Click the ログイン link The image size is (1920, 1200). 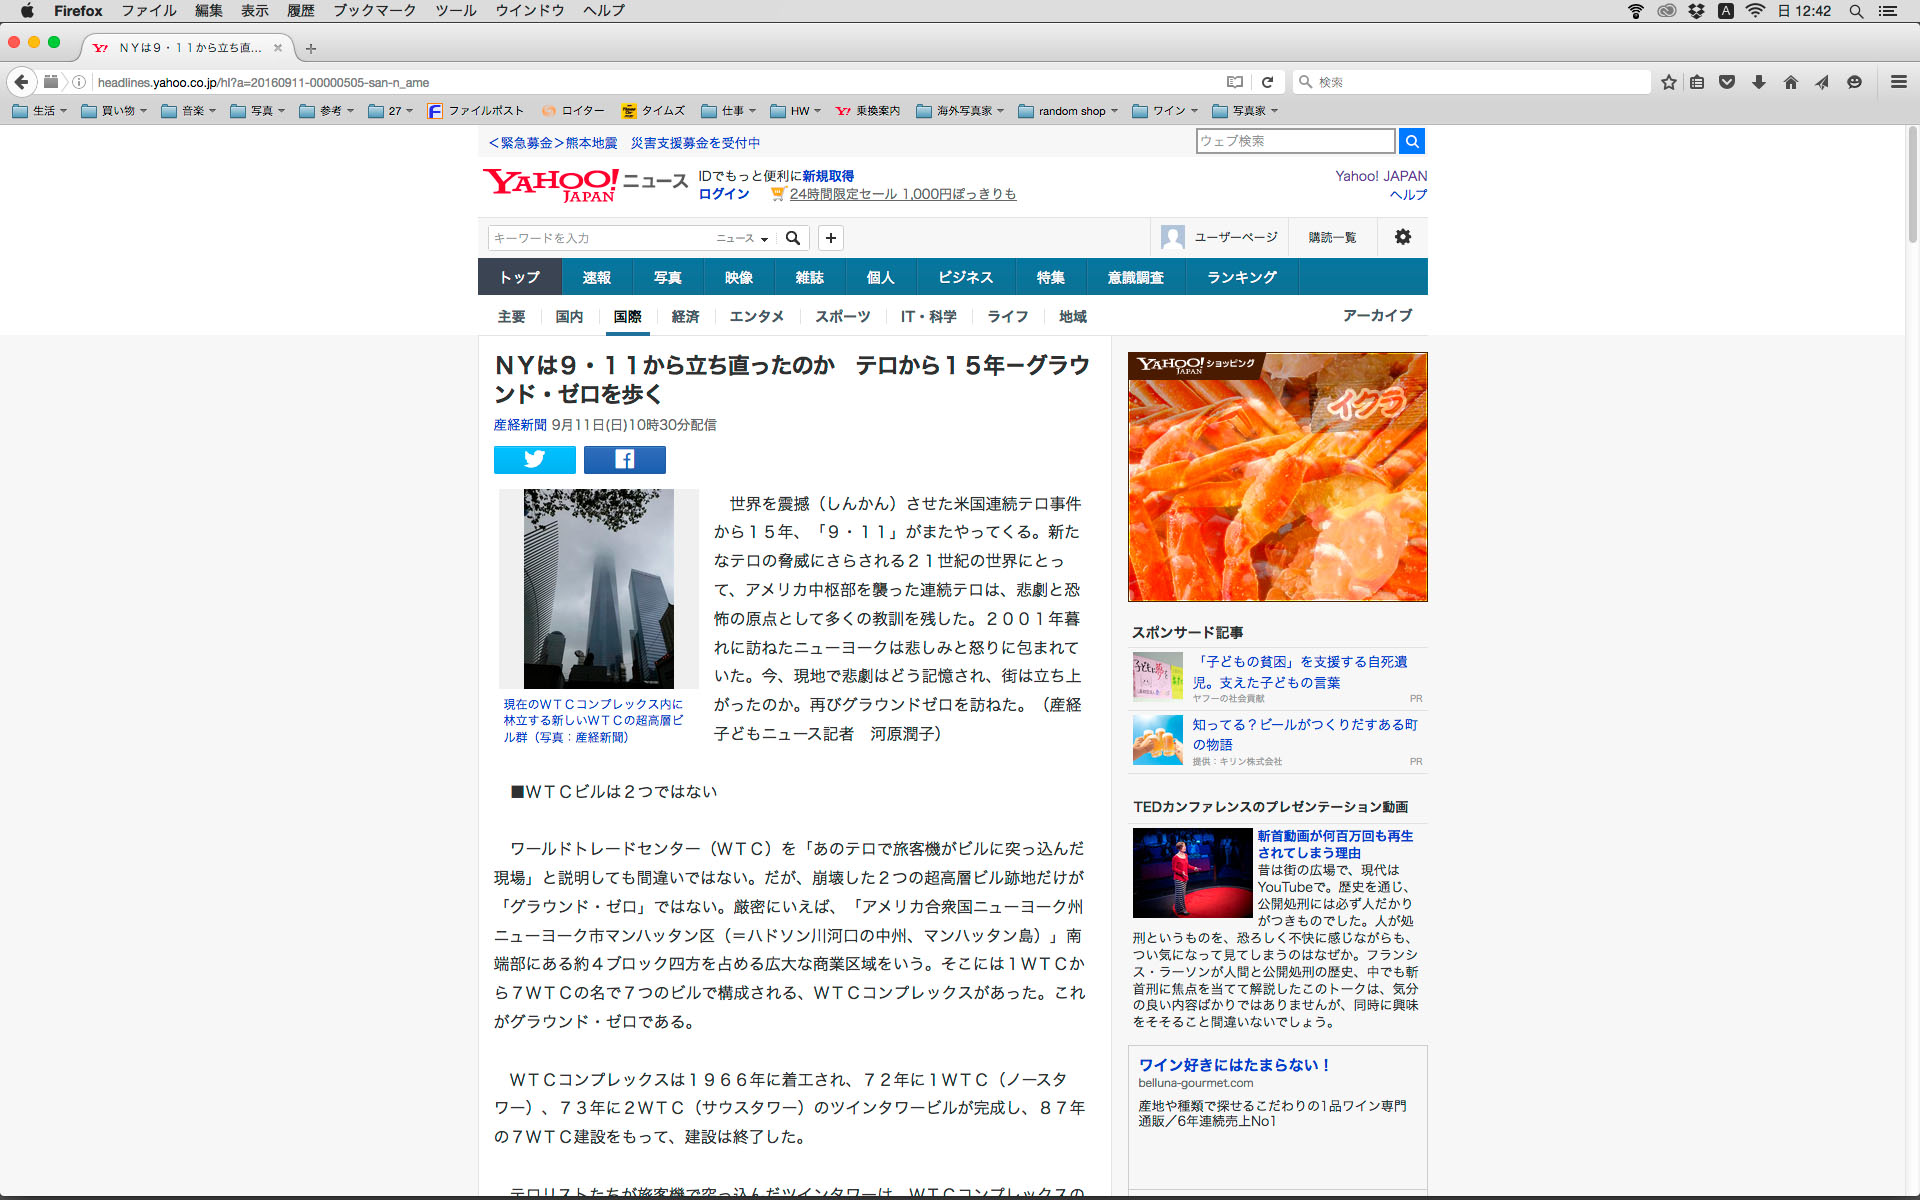point(724,194)
